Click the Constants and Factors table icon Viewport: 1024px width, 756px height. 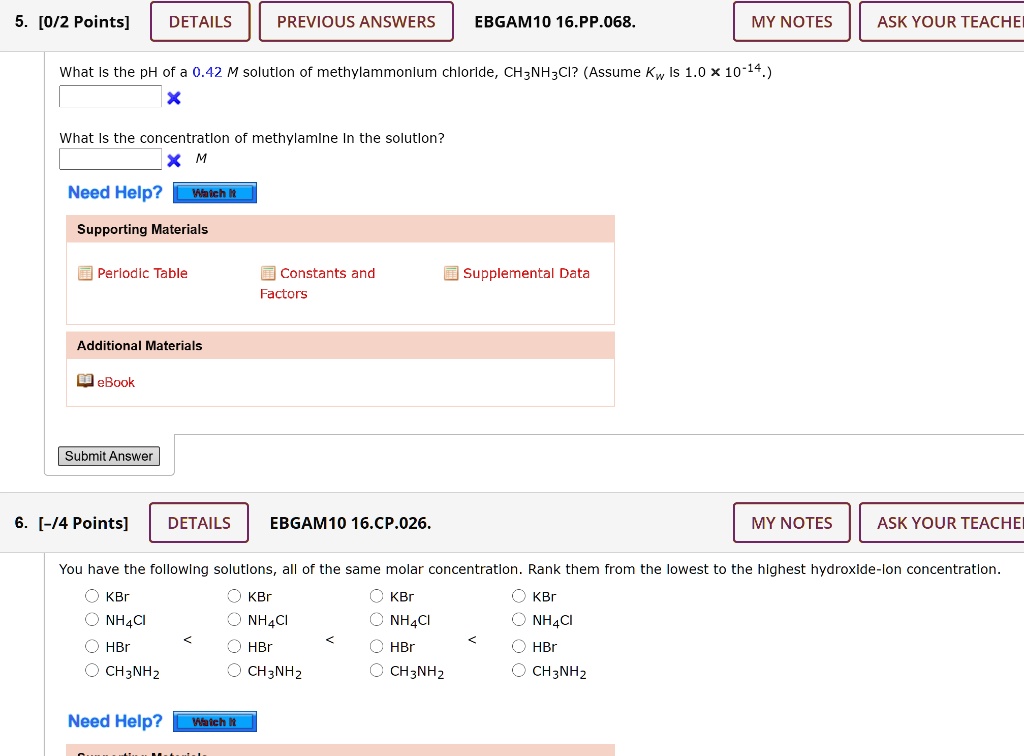coord(268,274)
